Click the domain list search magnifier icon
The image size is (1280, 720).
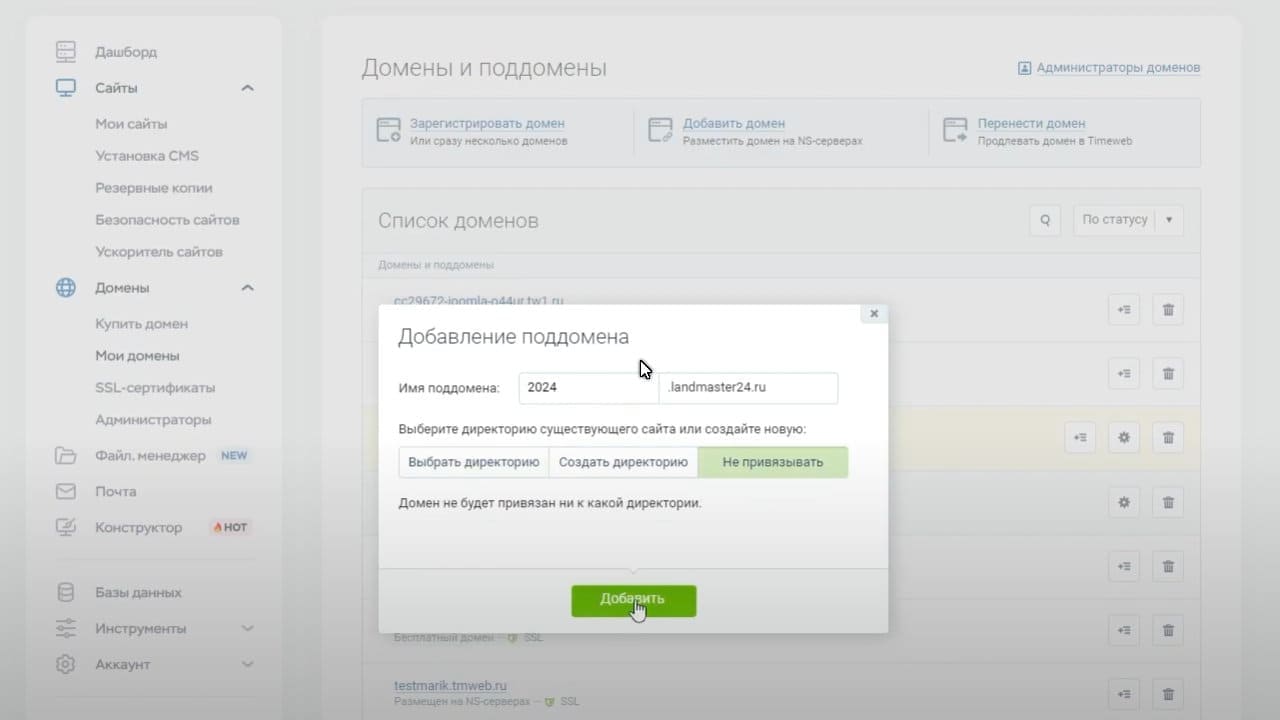1045,220
